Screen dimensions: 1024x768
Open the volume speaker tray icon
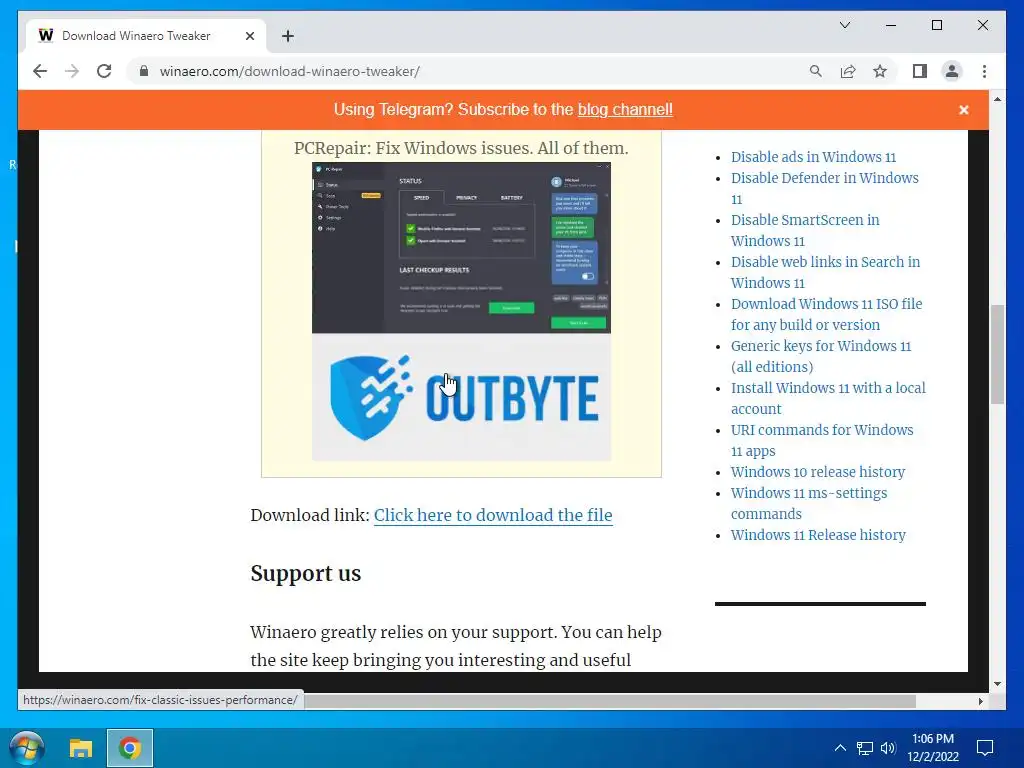pyautogui.click(x=888, y=748)
